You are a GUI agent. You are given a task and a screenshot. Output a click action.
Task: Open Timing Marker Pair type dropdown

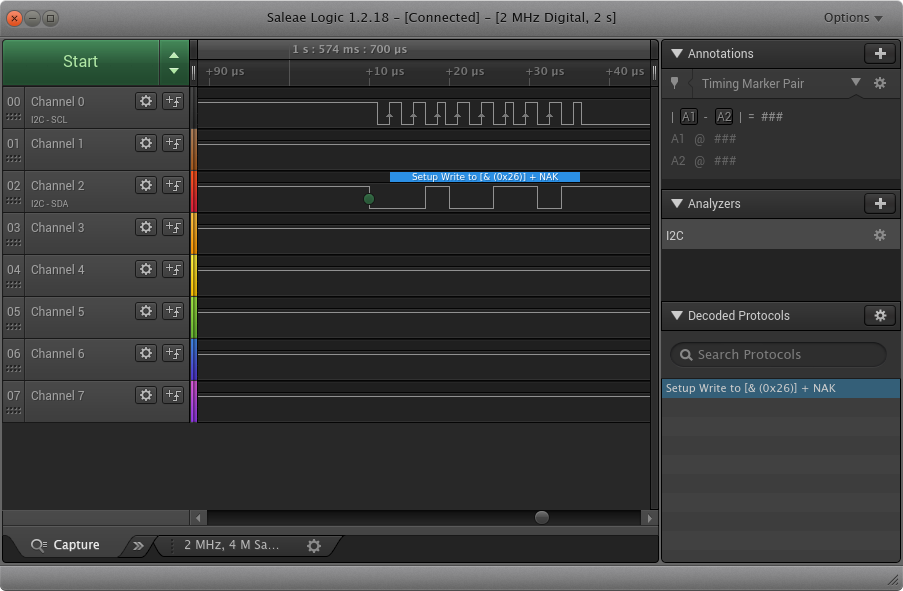click(856, 82)
